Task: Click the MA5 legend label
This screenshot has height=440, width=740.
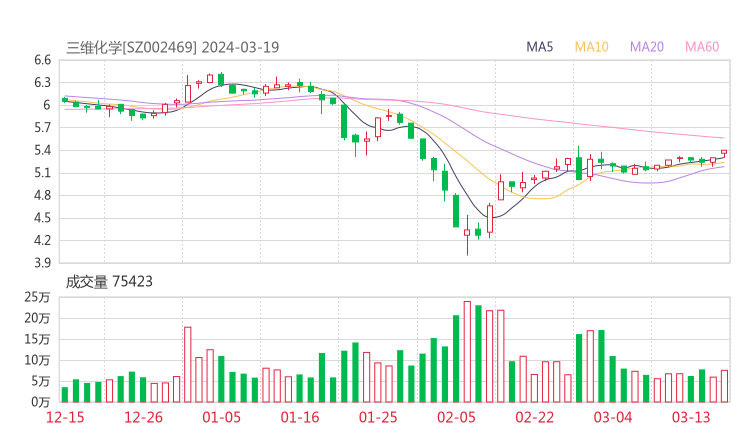Action: [539, 47]
